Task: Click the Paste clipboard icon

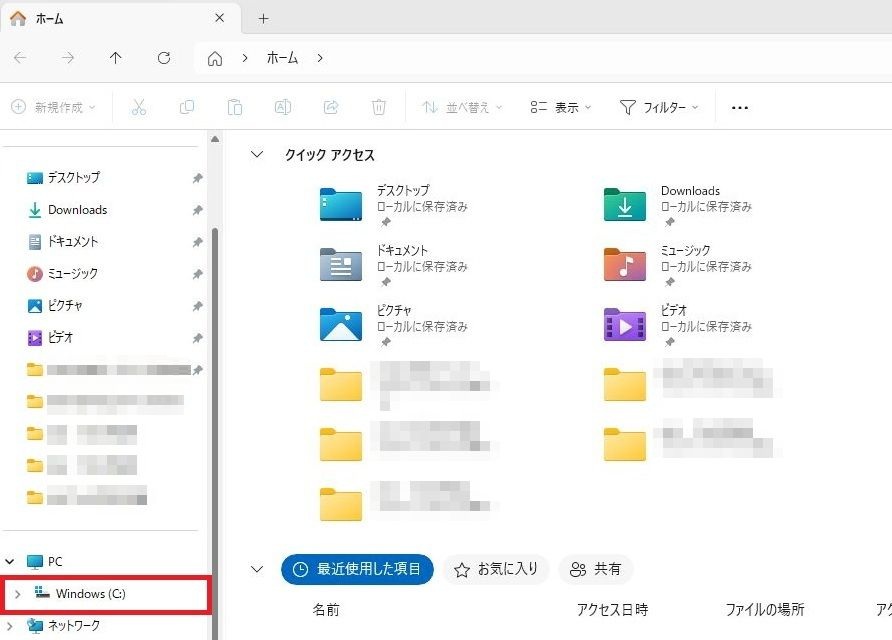Action: click(235, 107)
